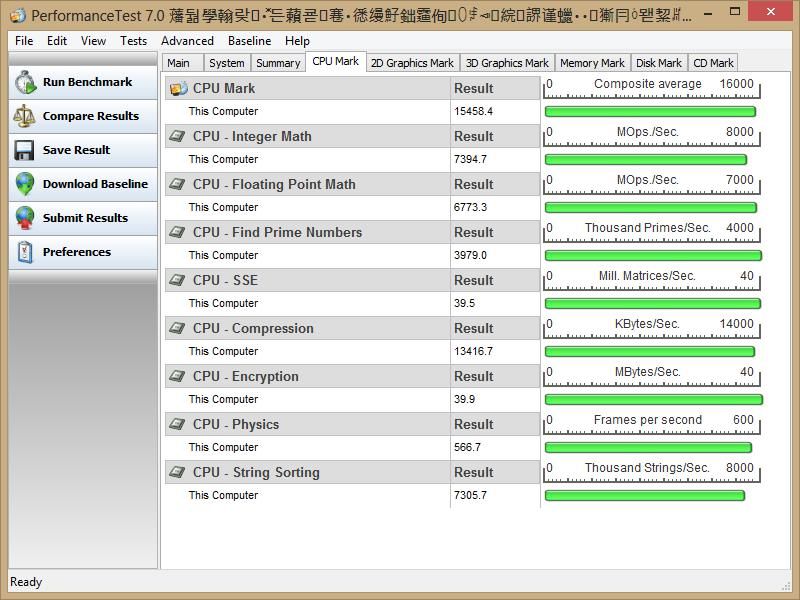Viewport: 800px width, 600px height.
Task: Click the Preferences clipboard icon
Action: click(24, 252)
